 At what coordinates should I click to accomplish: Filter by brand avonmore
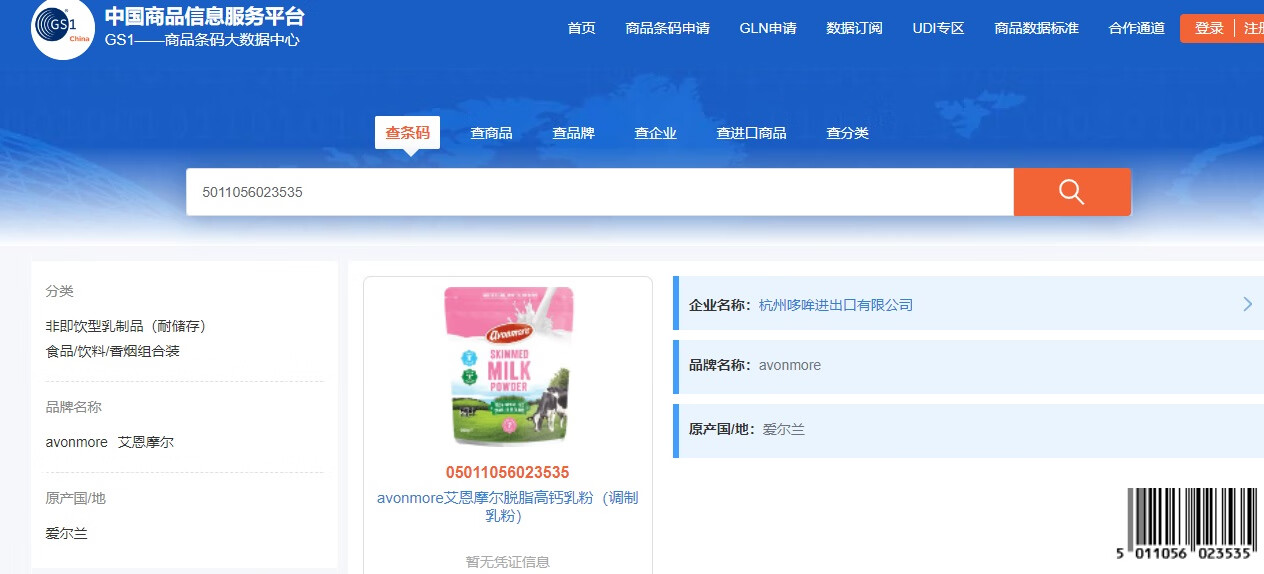pyautogui.click(x=76, y=442)
